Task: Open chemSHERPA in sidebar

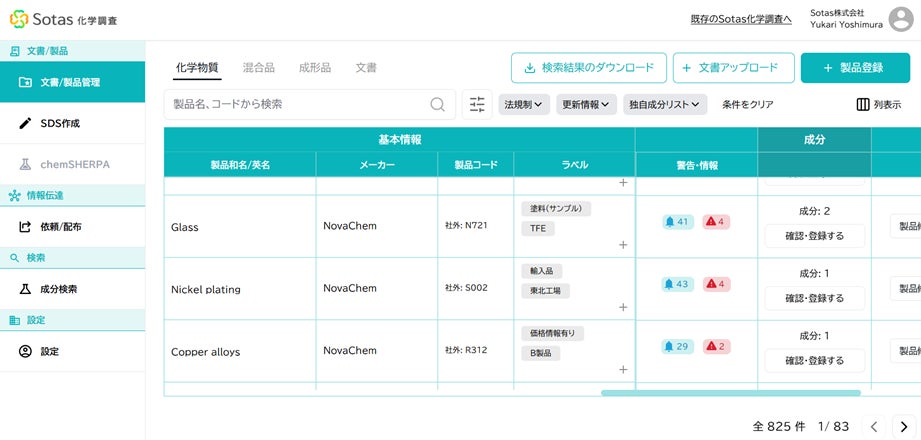Action: (72, 164)
